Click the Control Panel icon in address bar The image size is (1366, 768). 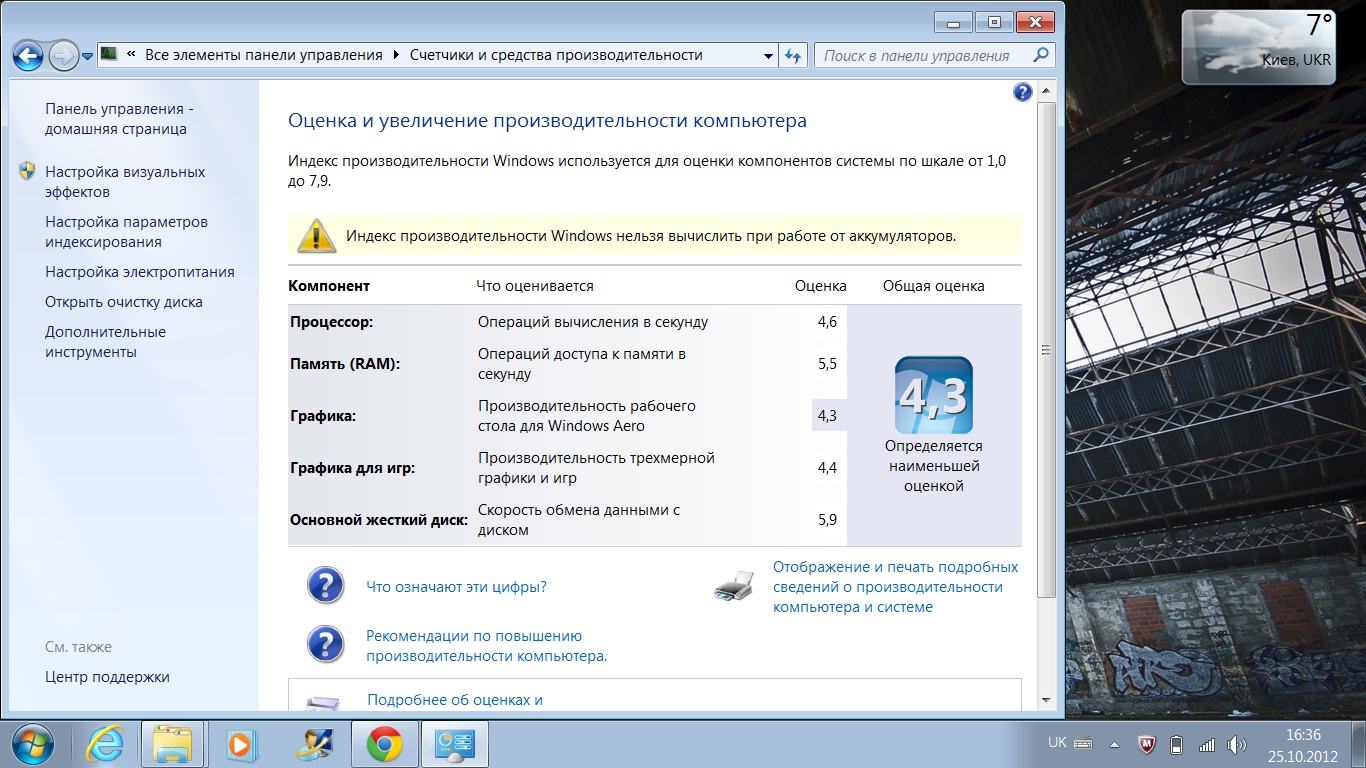[109, 54]
